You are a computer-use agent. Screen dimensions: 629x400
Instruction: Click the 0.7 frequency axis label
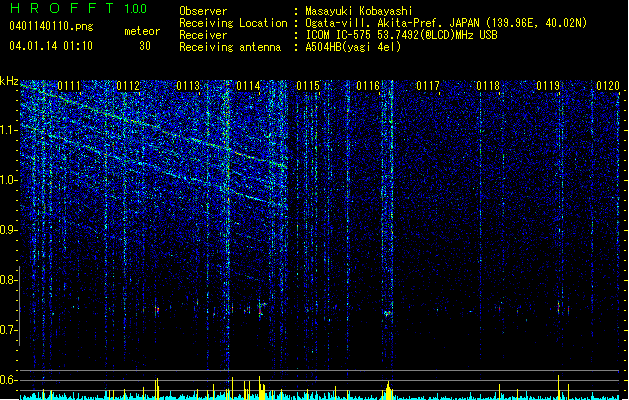tap(9, 330)
